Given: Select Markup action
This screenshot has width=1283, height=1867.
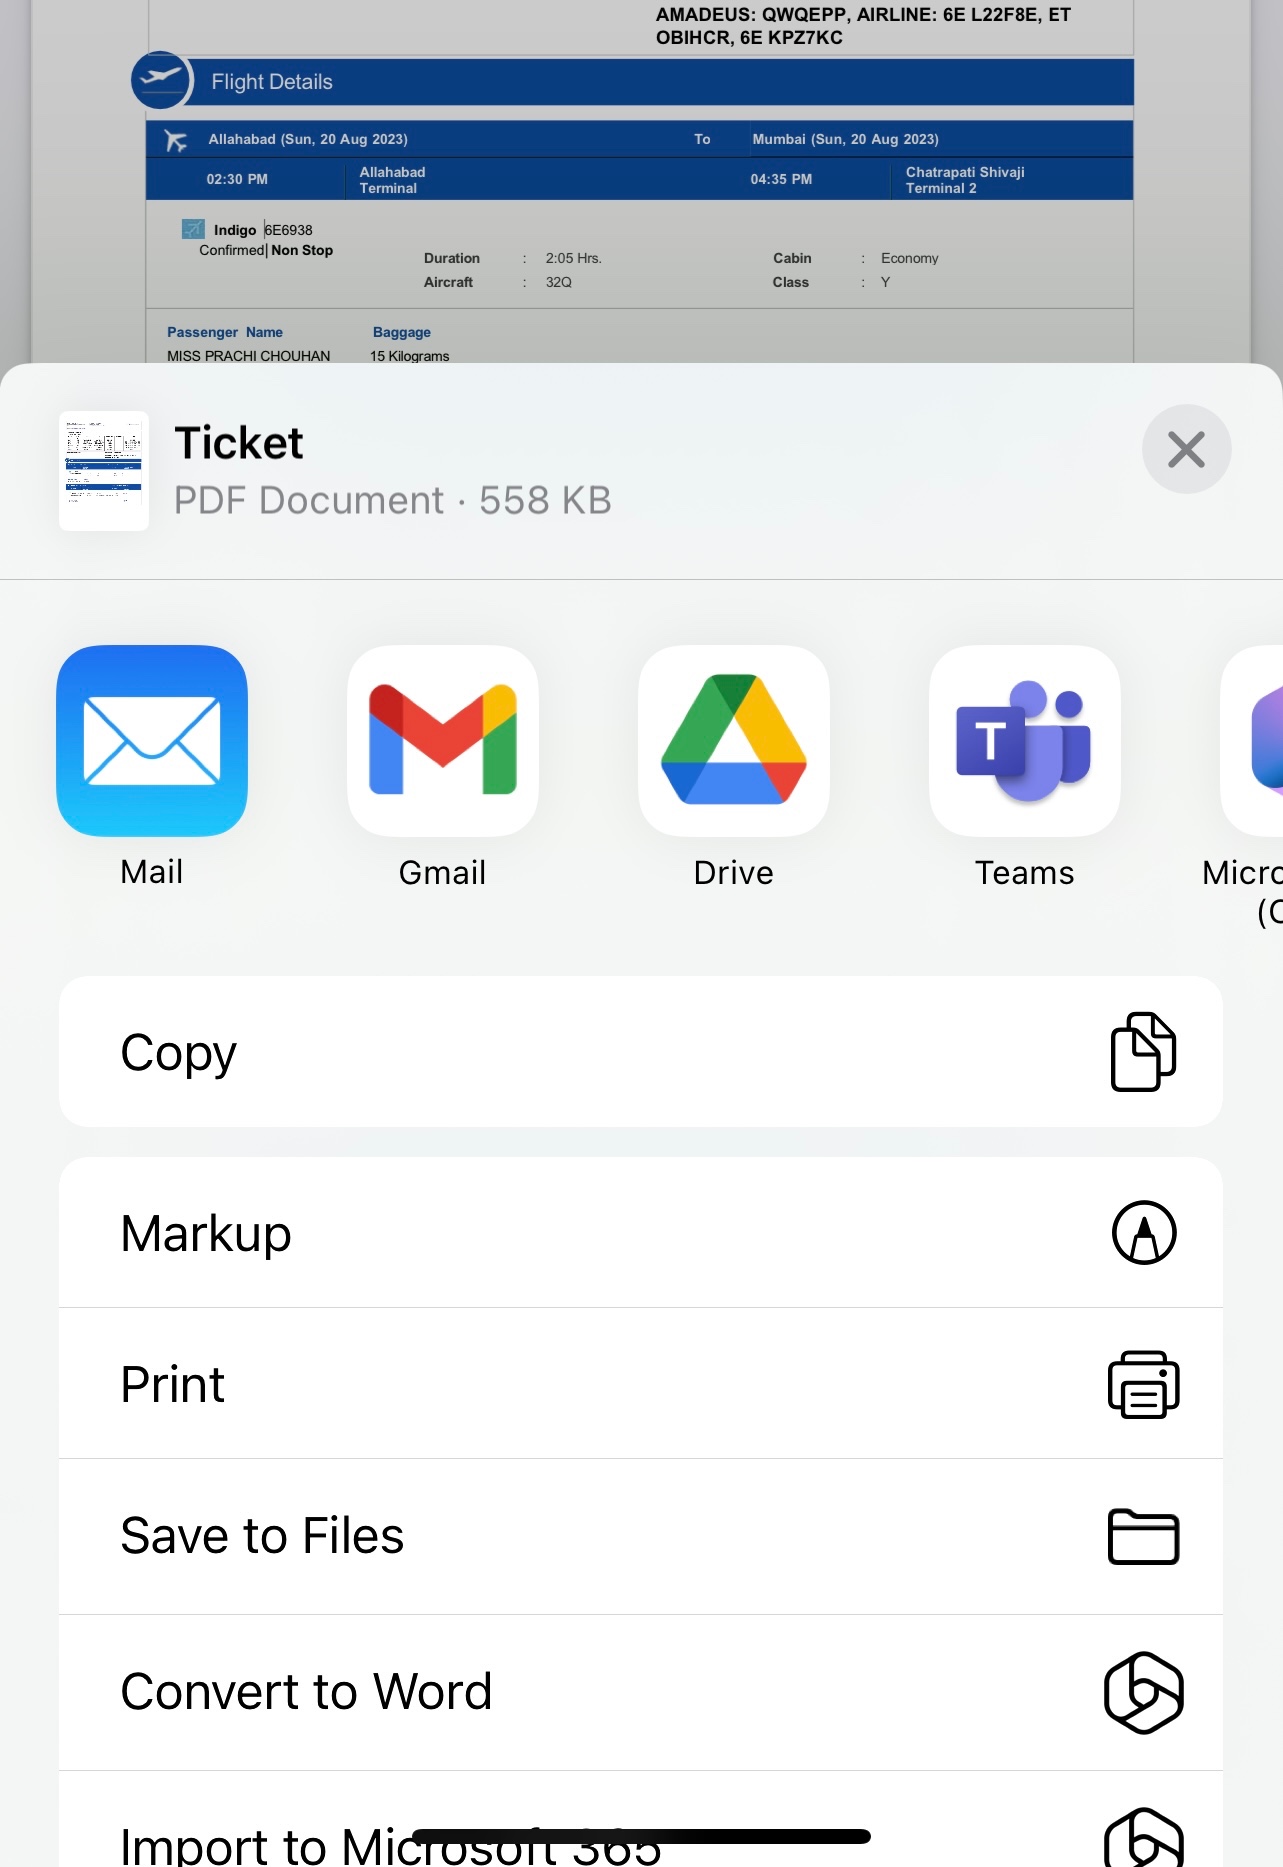Looking at the screenshot, I should point(641,1233).
